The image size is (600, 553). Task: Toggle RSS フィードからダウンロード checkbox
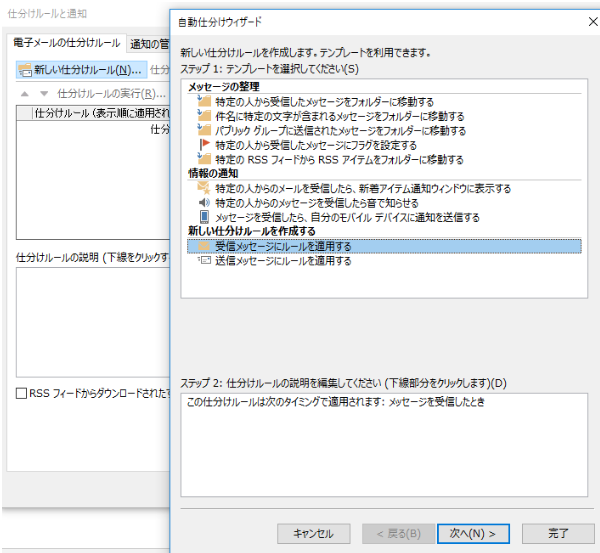21,393
